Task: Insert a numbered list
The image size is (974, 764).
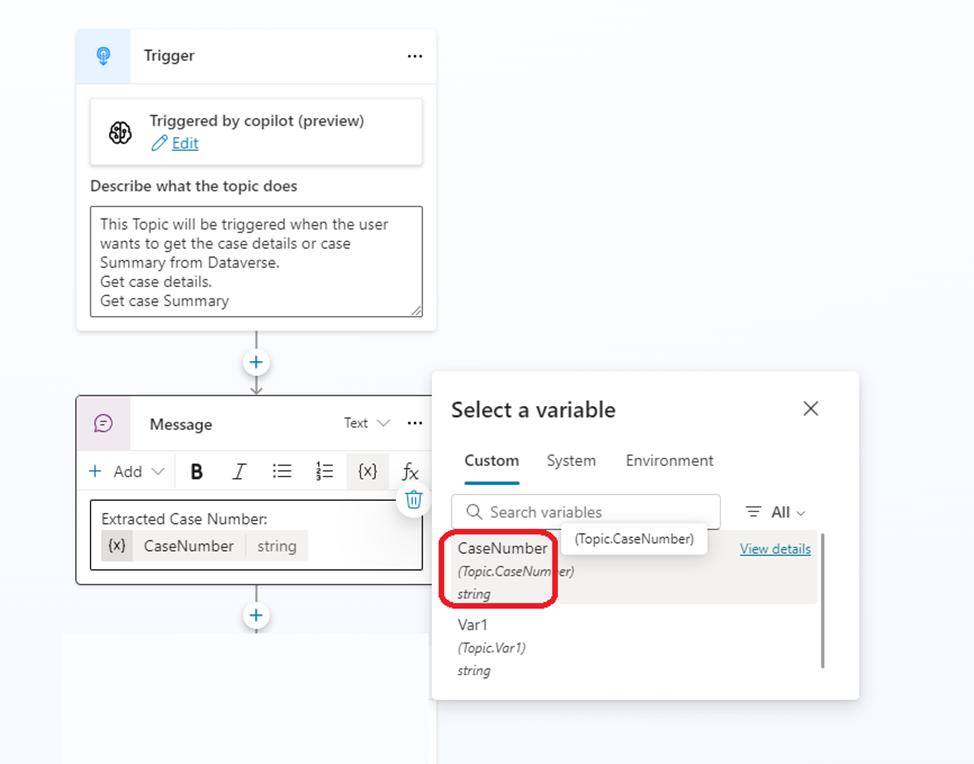Action: (x=324, y=472)
